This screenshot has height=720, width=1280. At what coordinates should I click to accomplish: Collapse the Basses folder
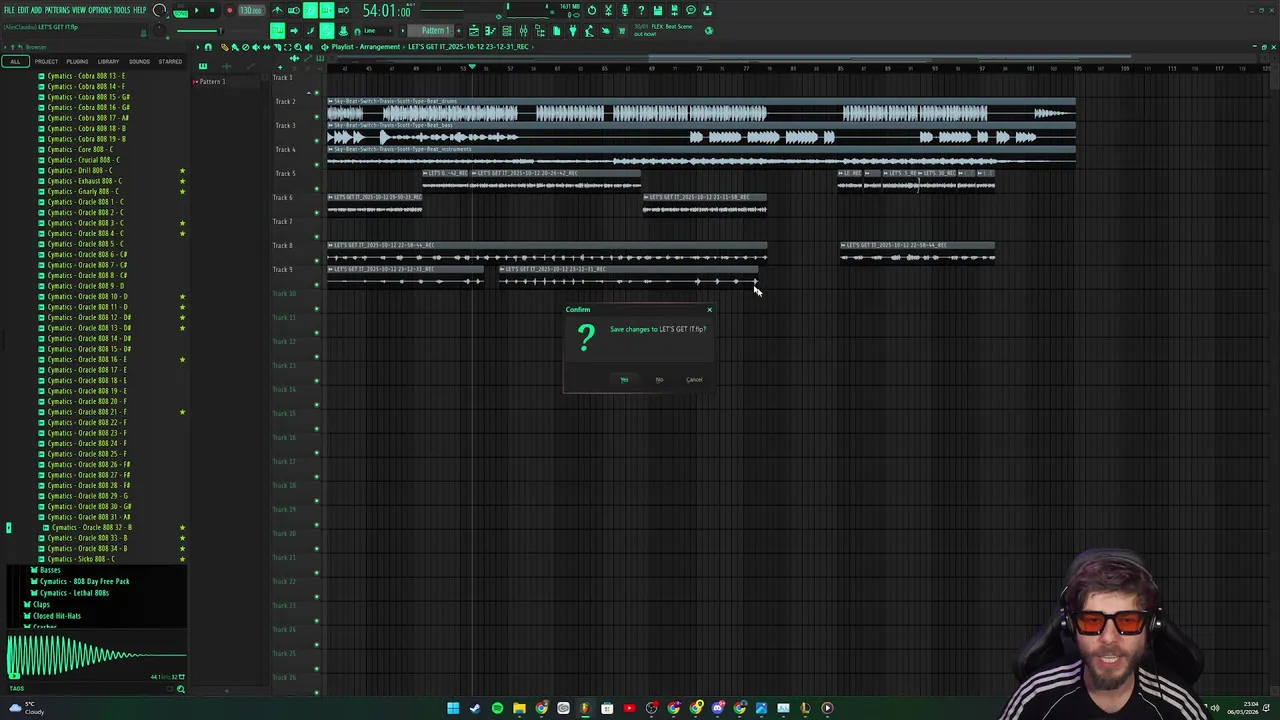(45, 570)
